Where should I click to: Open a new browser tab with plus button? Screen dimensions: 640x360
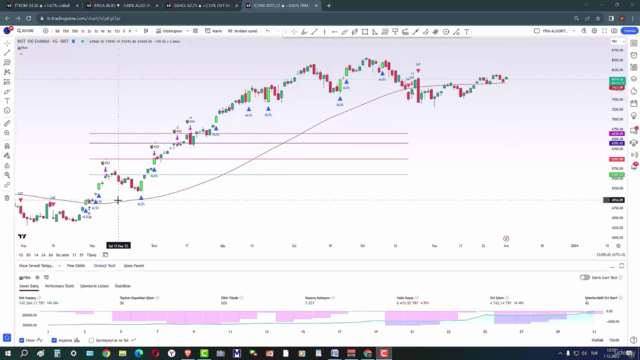point(329,6)
